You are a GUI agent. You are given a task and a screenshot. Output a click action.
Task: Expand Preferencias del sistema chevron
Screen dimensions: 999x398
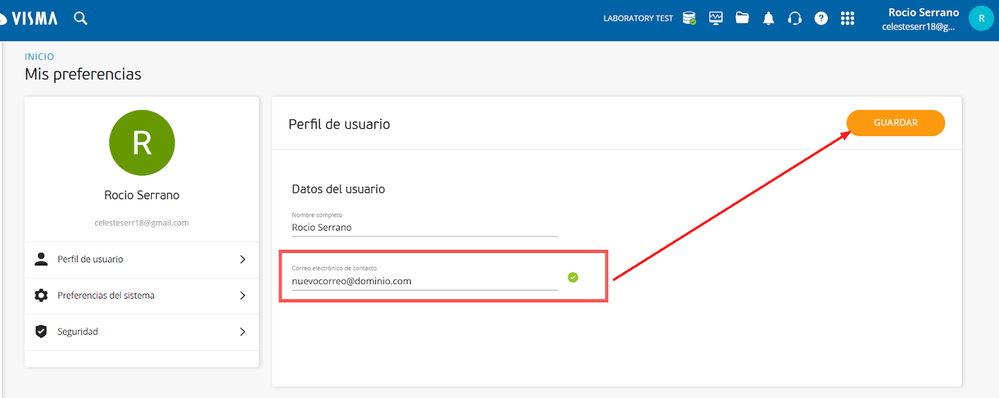pyautogui.click(x=242, y=295)
